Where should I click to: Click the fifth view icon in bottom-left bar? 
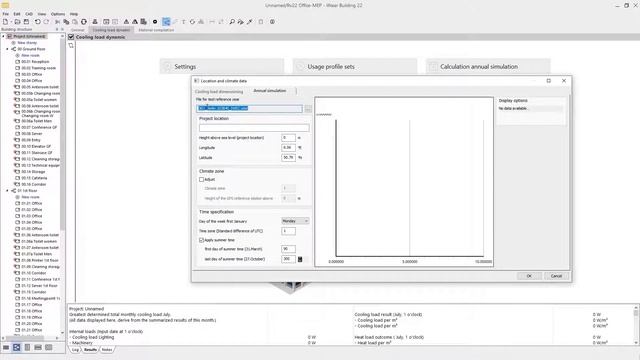(x=49, y=347)
